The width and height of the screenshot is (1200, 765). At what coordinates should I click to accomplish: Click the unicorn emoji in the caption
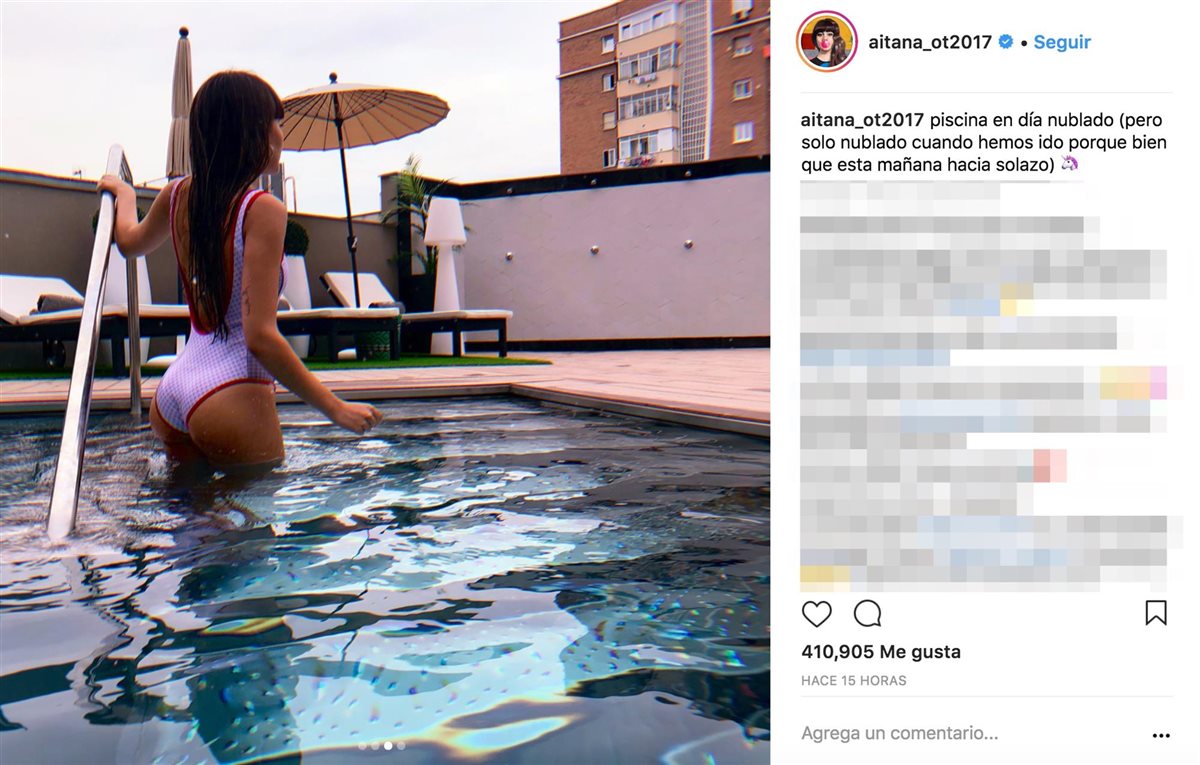(x=1070, y=164)
